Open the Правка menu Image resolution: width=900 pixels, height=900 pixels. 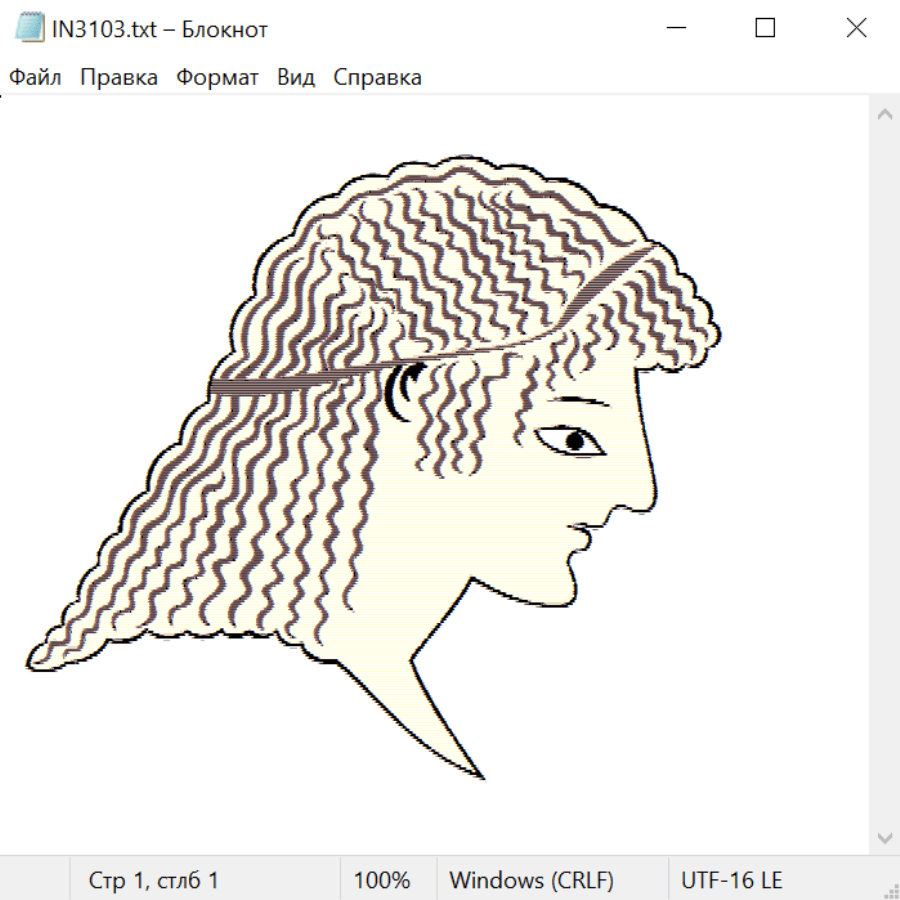coord(119,78)
